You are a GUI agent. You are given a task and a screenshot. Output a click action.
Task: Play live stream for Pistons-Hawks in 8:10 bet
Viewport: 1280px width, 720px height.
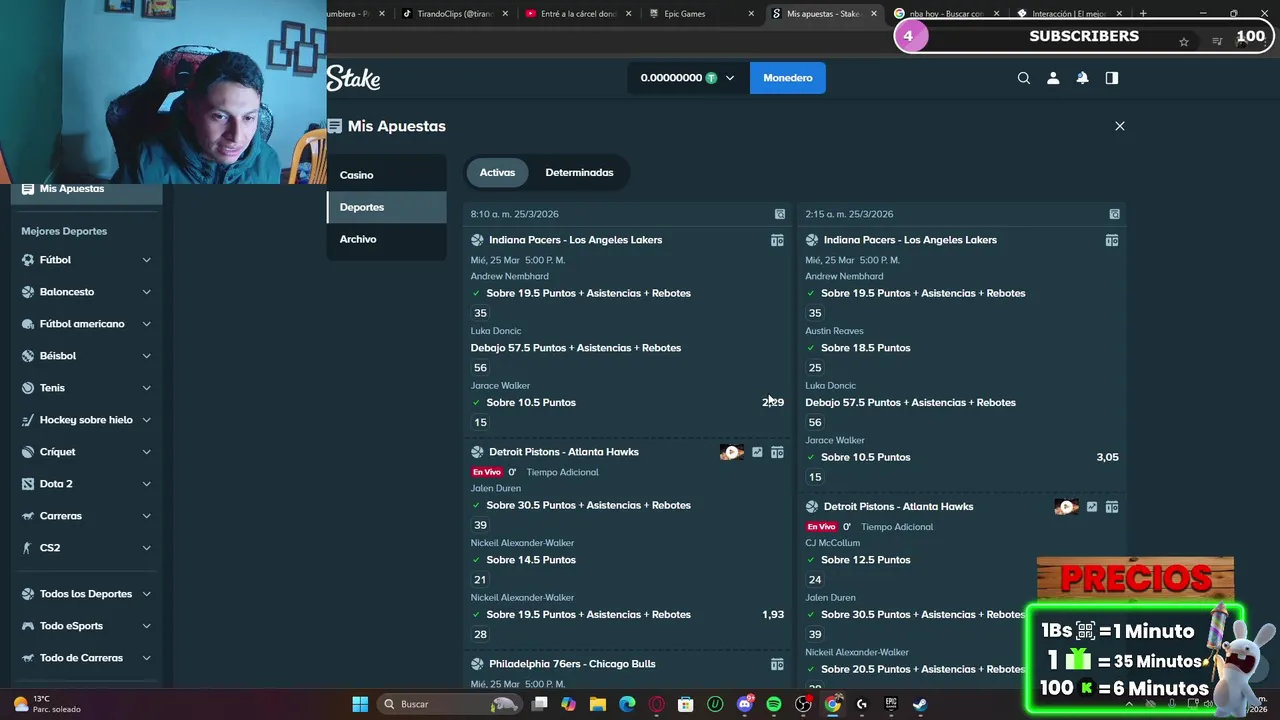732,452
